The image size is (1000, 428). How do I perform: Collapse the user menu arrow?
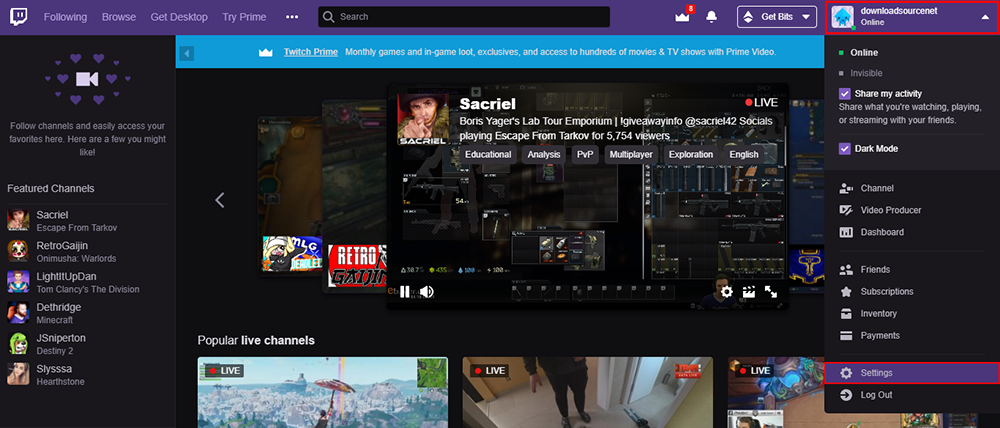click(985, 18)
